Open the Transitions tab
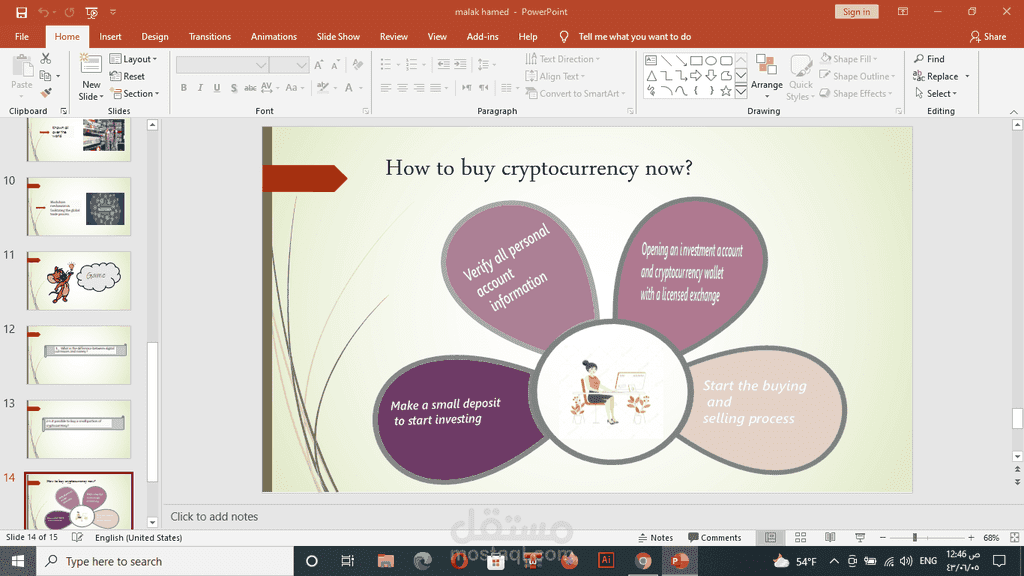This screenshot has height=576, width=1024. 210,37
